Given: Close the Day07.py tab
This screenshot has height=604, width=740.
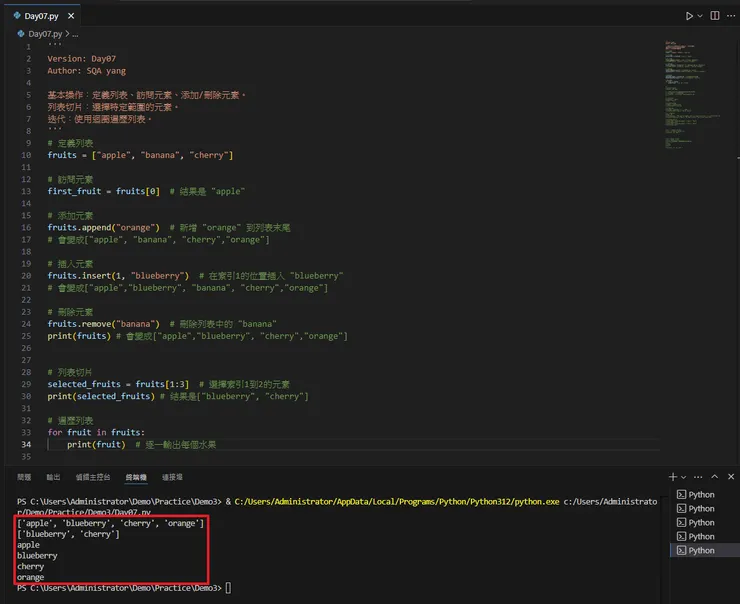Looking at the screenshot, I should coord(71,16).
